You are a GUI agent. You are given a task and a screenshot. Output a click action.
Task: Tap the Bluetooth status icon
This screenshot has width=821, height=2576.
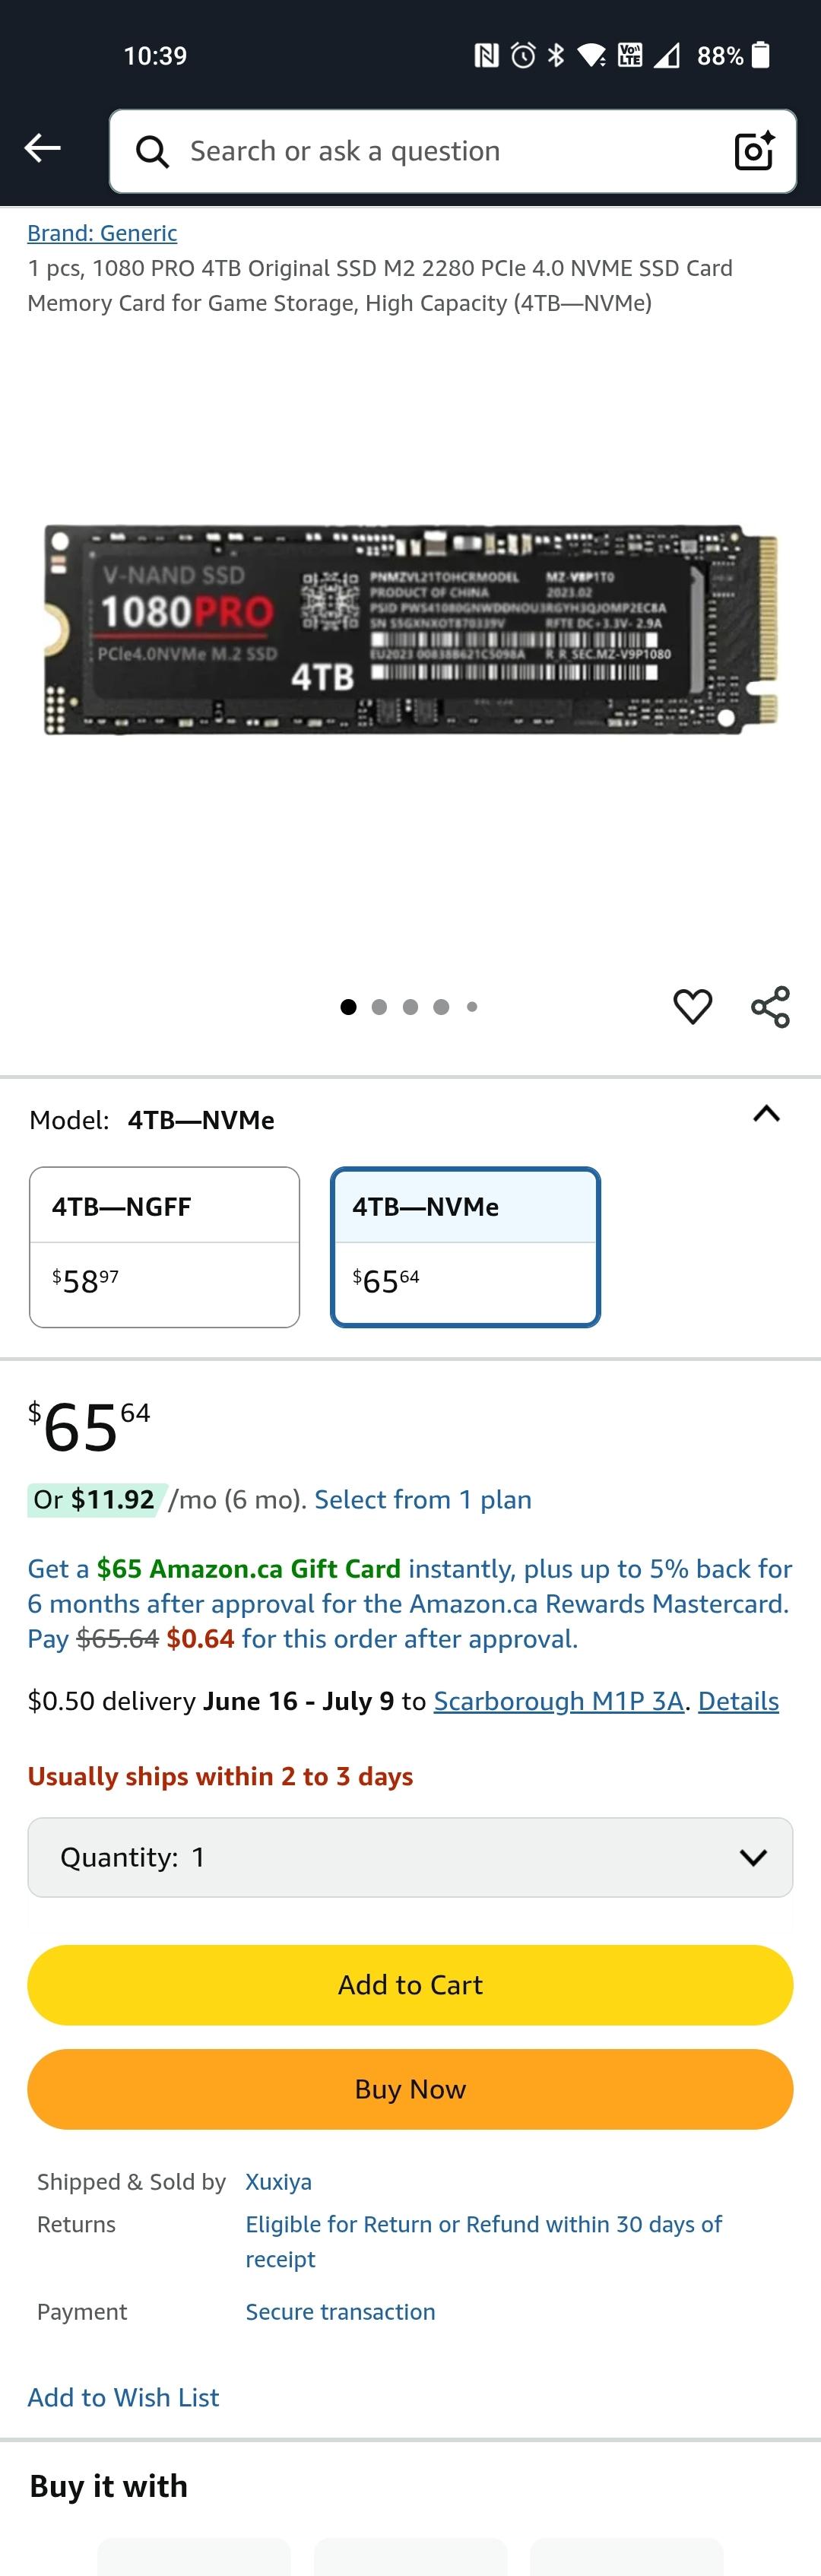556,56
